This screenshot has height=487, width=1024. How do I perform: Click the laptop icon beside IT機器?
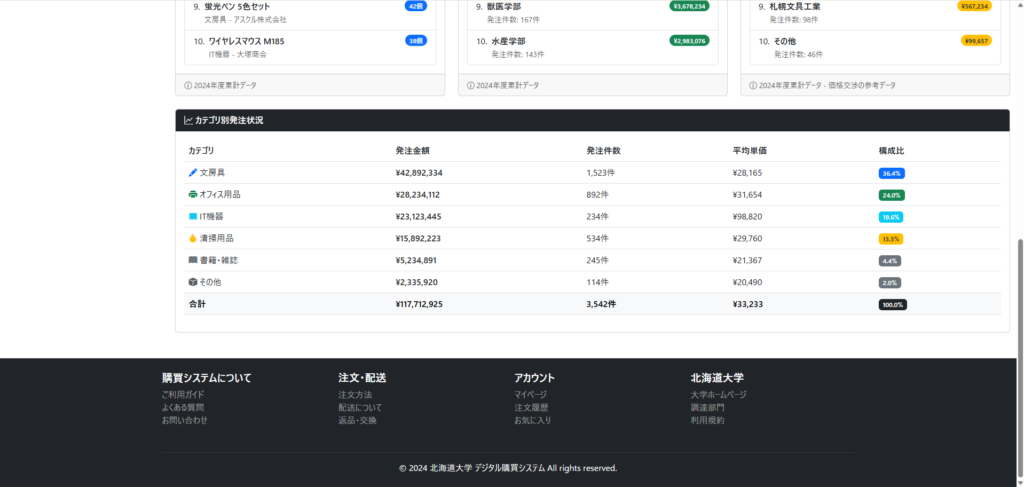click(193, 217)
